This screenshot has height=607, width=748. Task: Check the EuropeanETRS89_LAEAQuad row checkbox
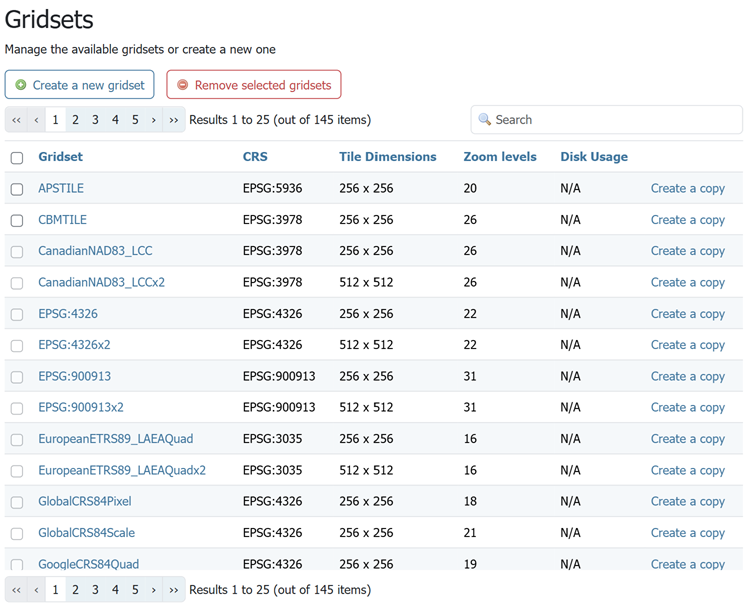tap(17, 440)
